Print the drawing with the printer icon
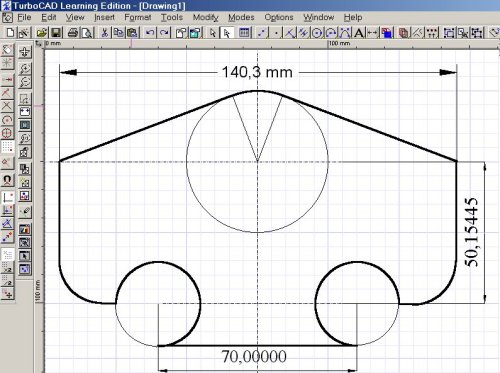Image resolution: width=500 pixels, height=373 pixels. tap(73, 32)
